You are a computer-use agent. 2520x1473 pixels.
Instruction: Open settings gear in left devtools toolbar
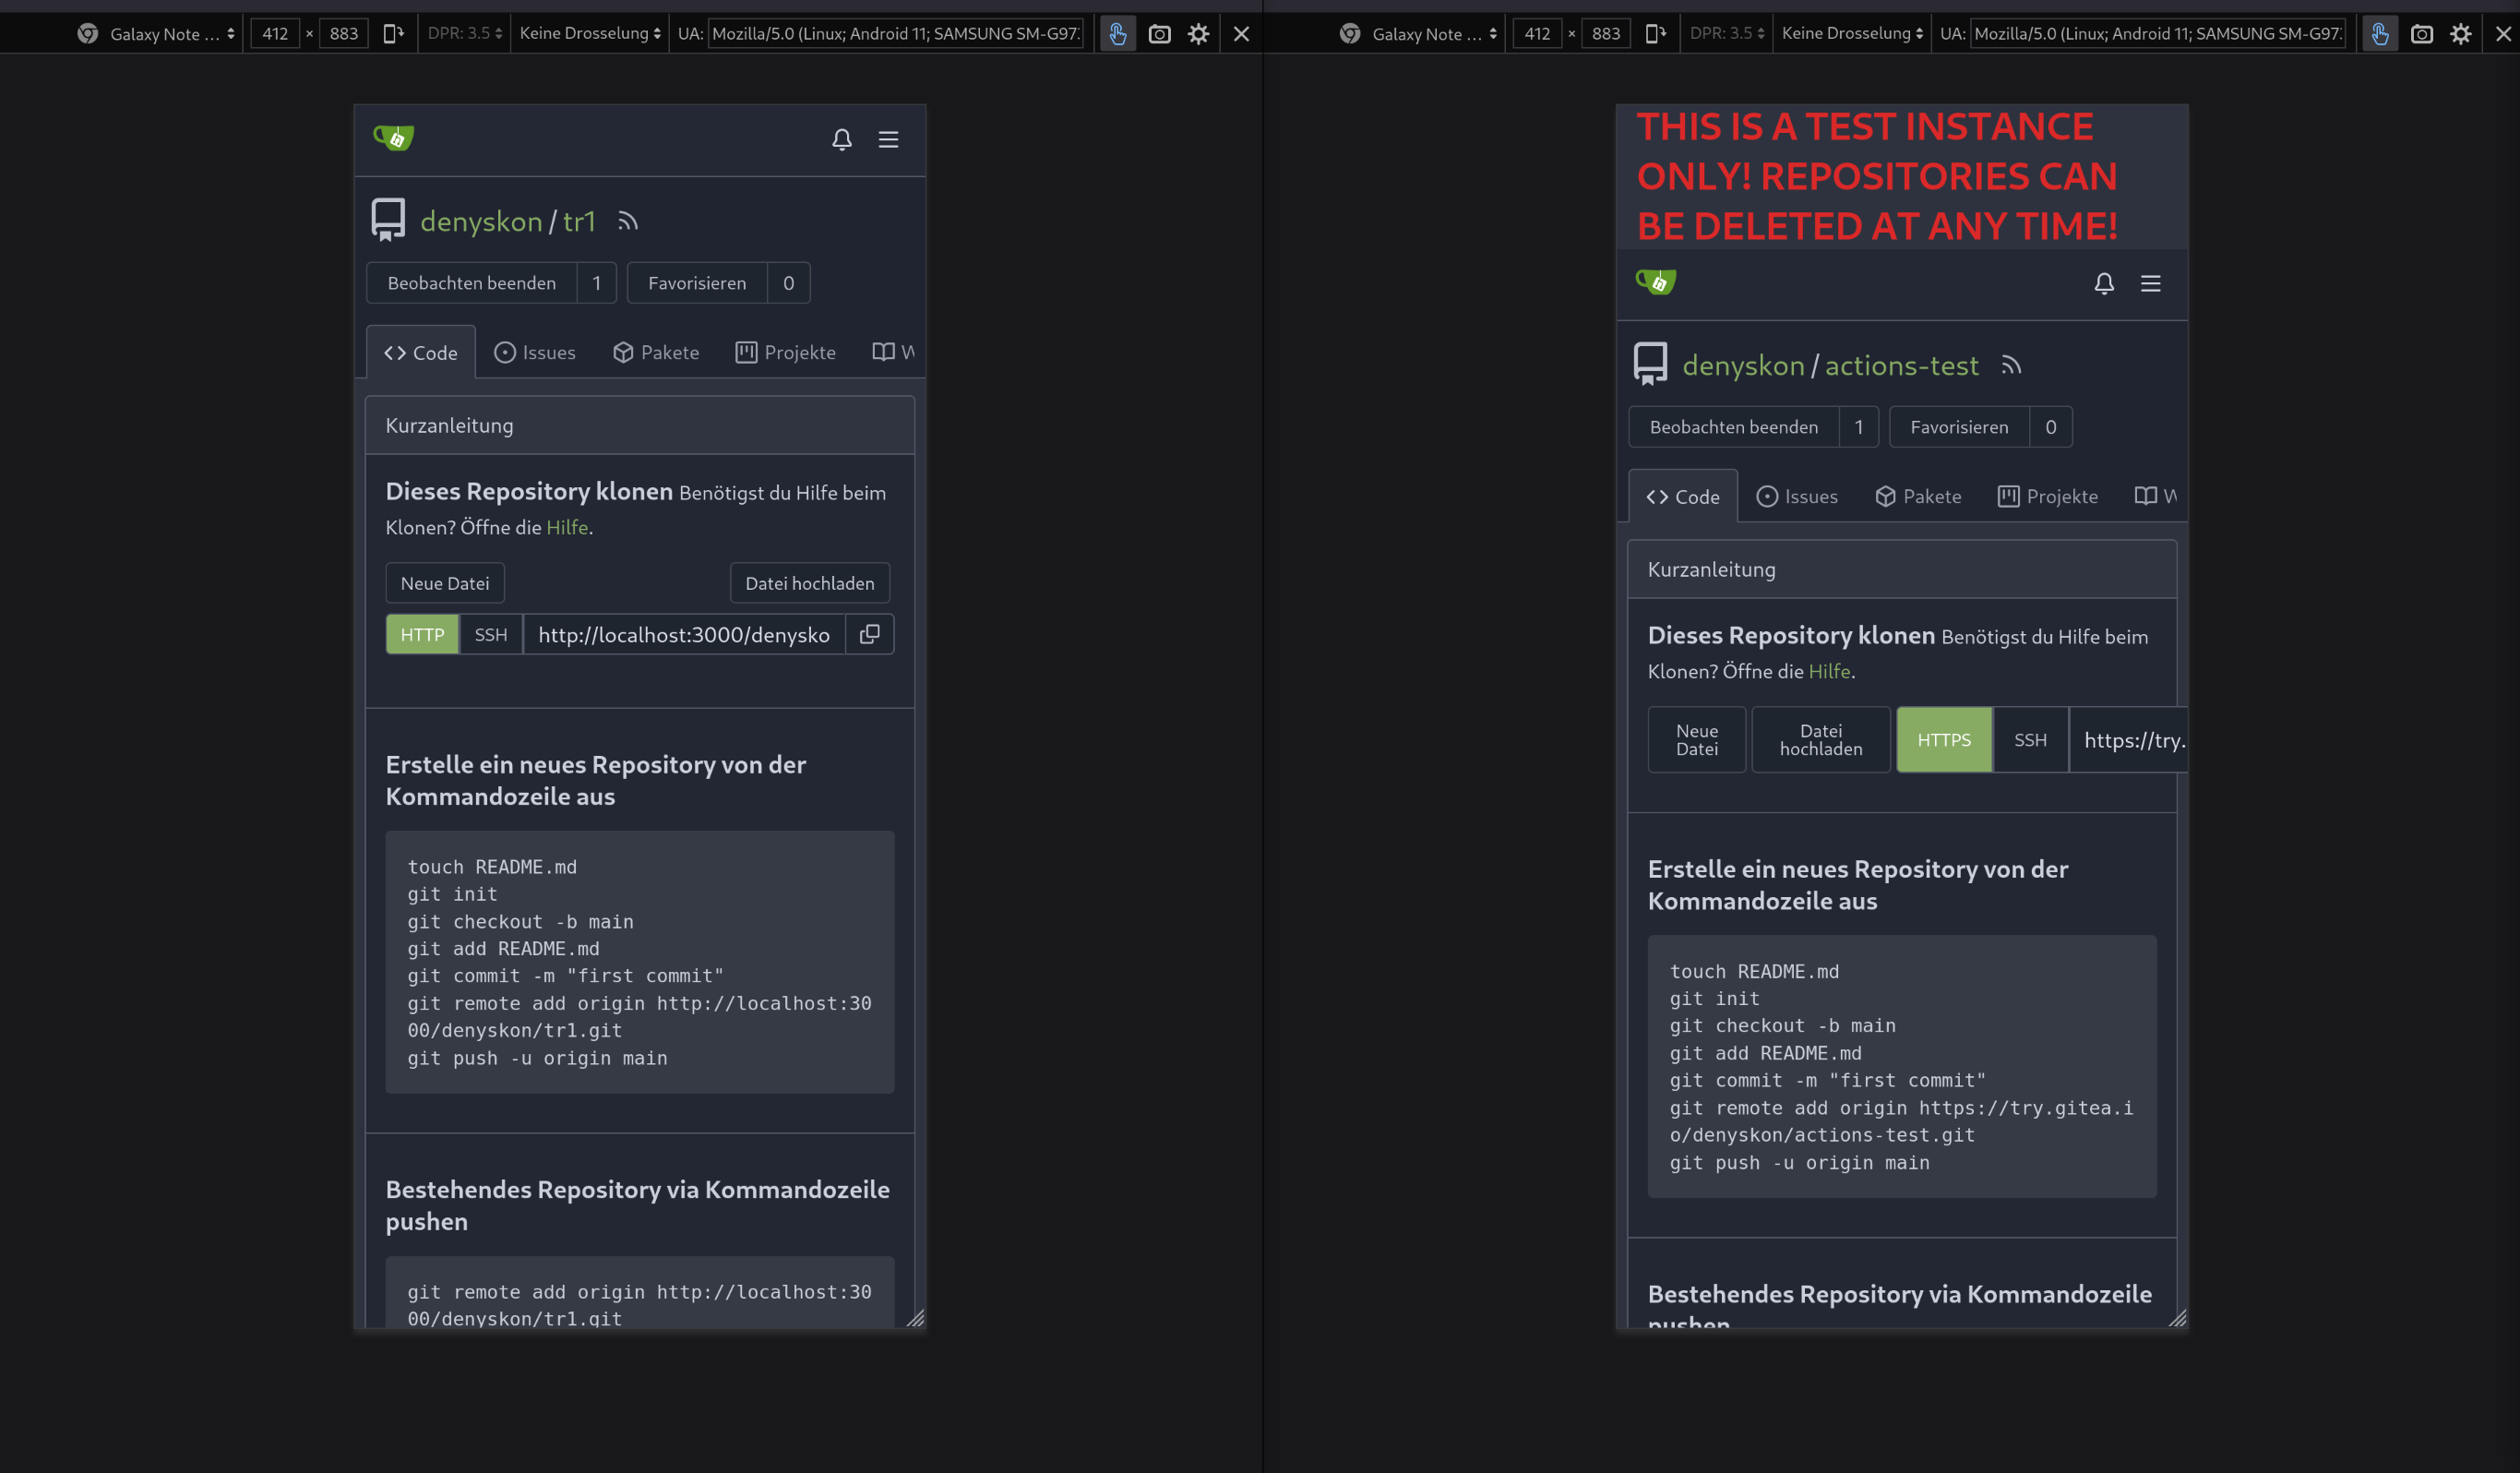click(x=1198, y=34)
